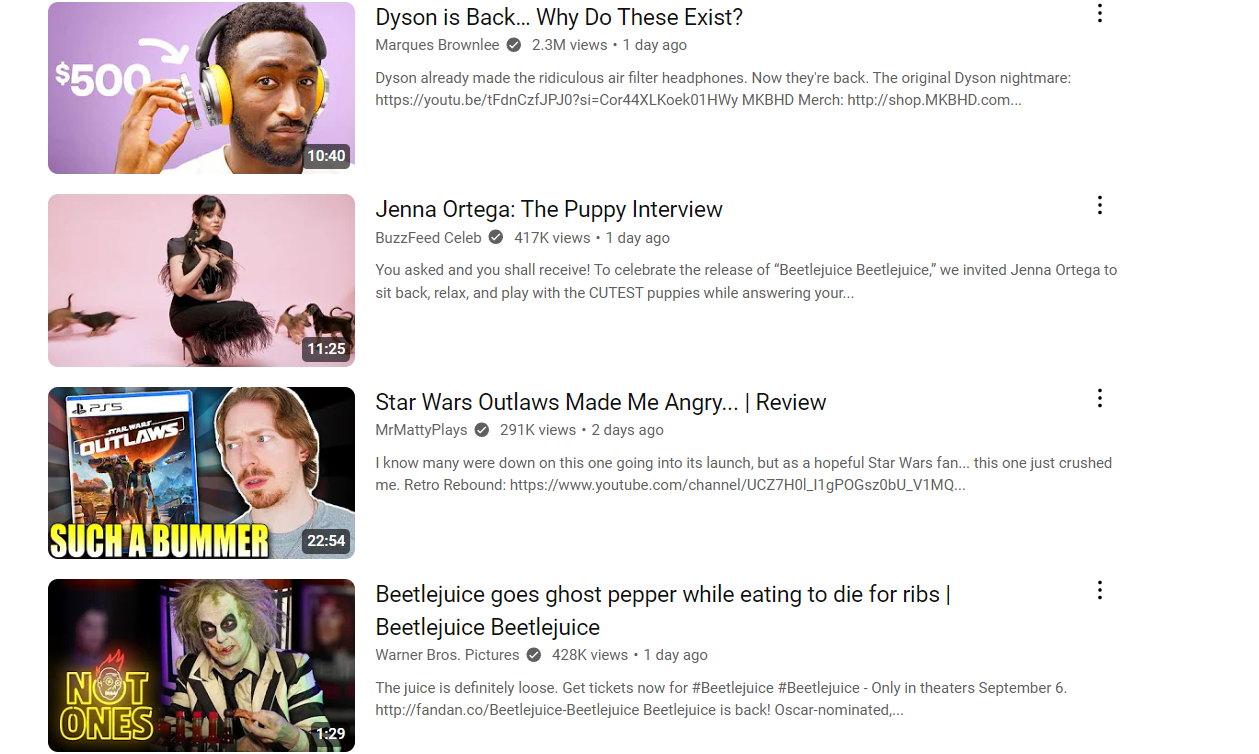Screen dimensions: 1259x754
Task: Go to the BuzzFeed Celeb channel
Action: [428, 237]
